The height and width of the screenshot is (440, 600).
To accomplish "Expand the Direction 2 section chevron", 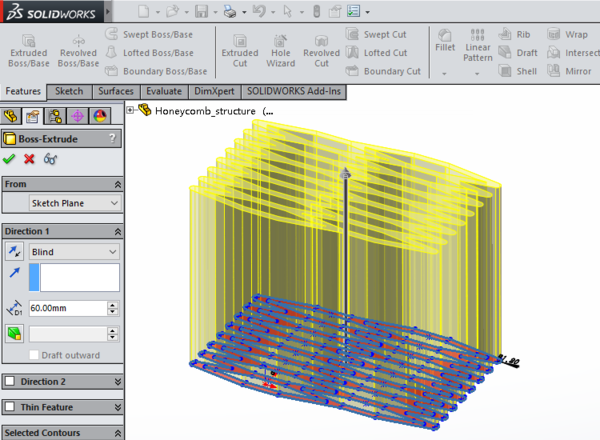I will (118, 381).
